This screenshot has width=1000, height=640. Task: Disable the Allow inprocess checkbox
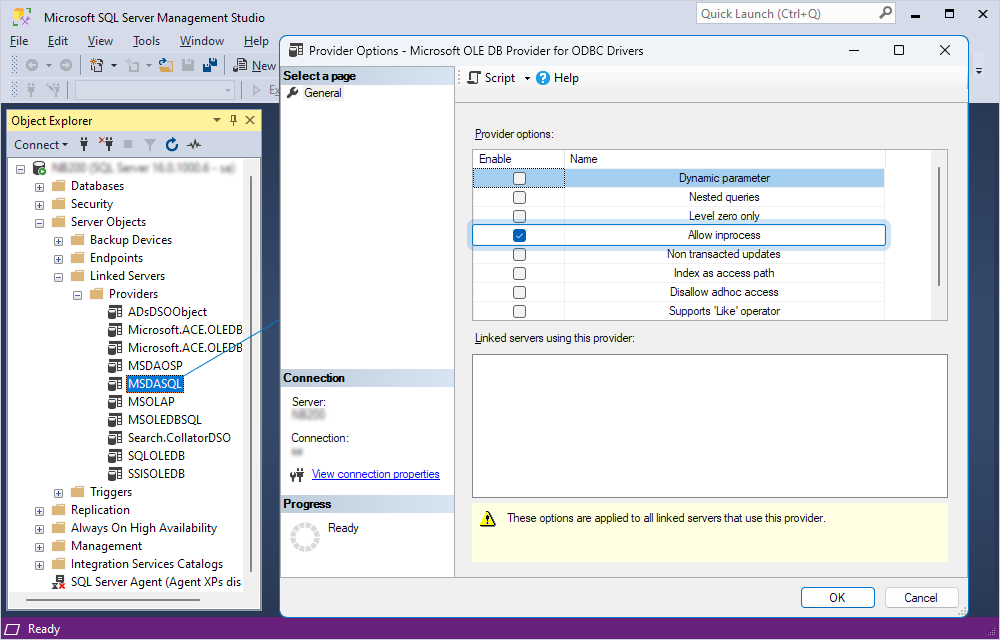(x=518, y=234)
